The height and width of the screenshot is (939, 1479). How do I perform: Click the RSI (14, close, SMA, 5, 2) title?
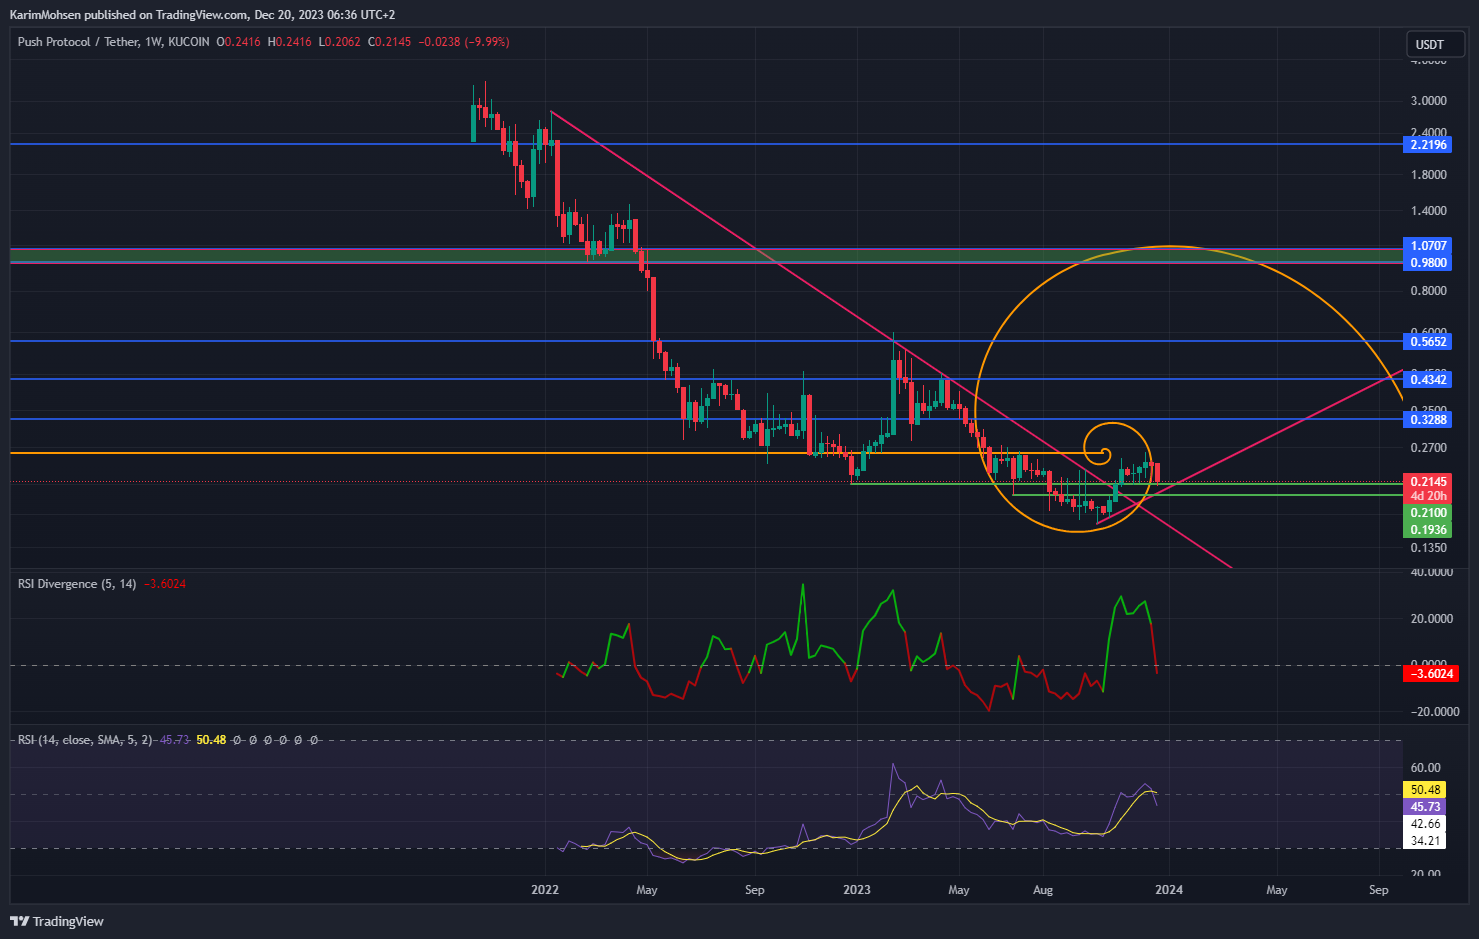(85, 740)
